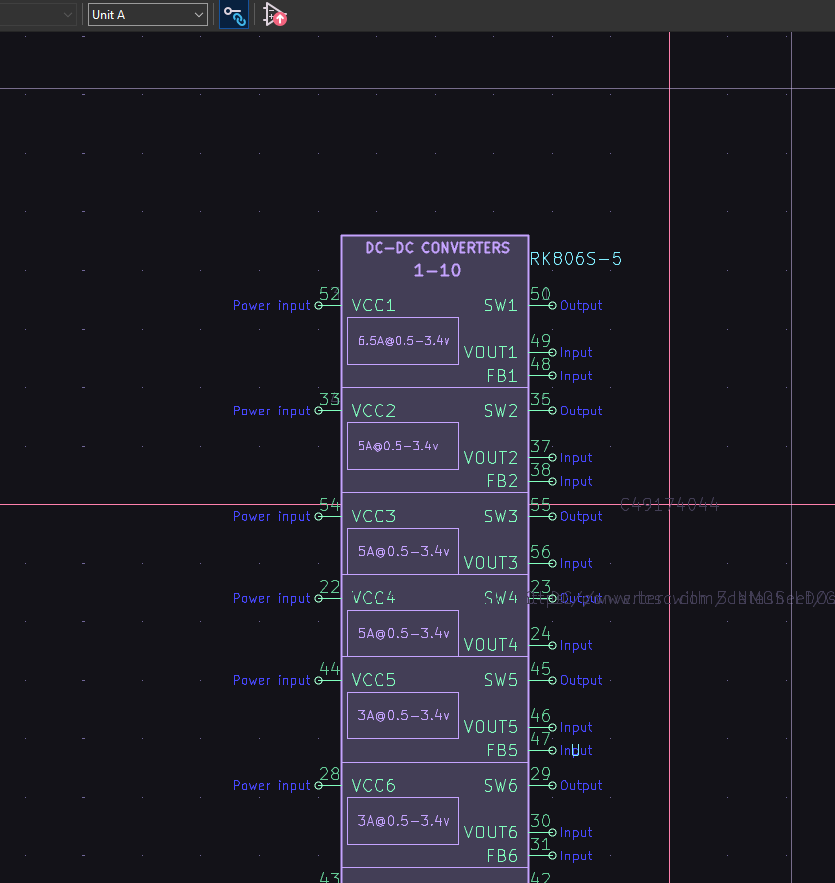Image resolution: width=835 pixels, height=883 pixels.
Task: Select the 3A rating box under VCC6
Action: click(403, 820)
